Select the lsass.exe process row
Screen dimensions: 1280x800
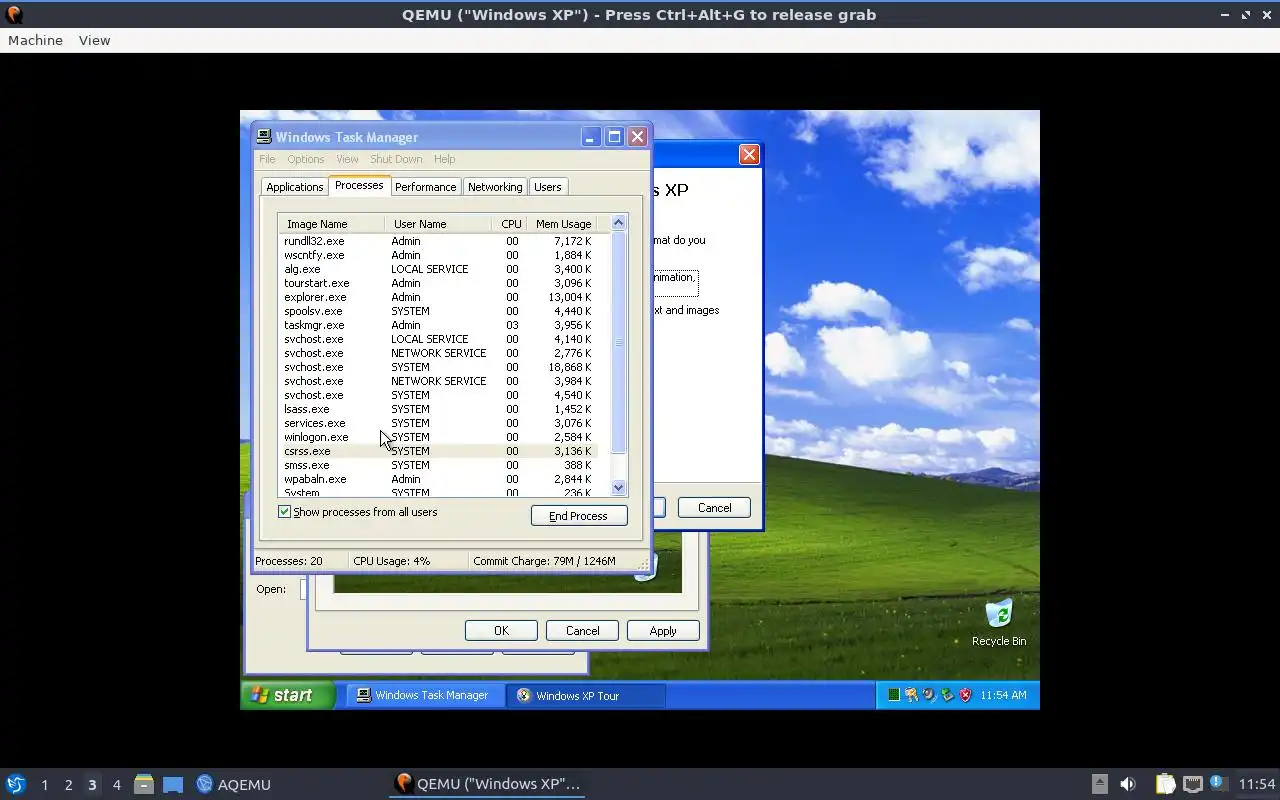[439, 409]
